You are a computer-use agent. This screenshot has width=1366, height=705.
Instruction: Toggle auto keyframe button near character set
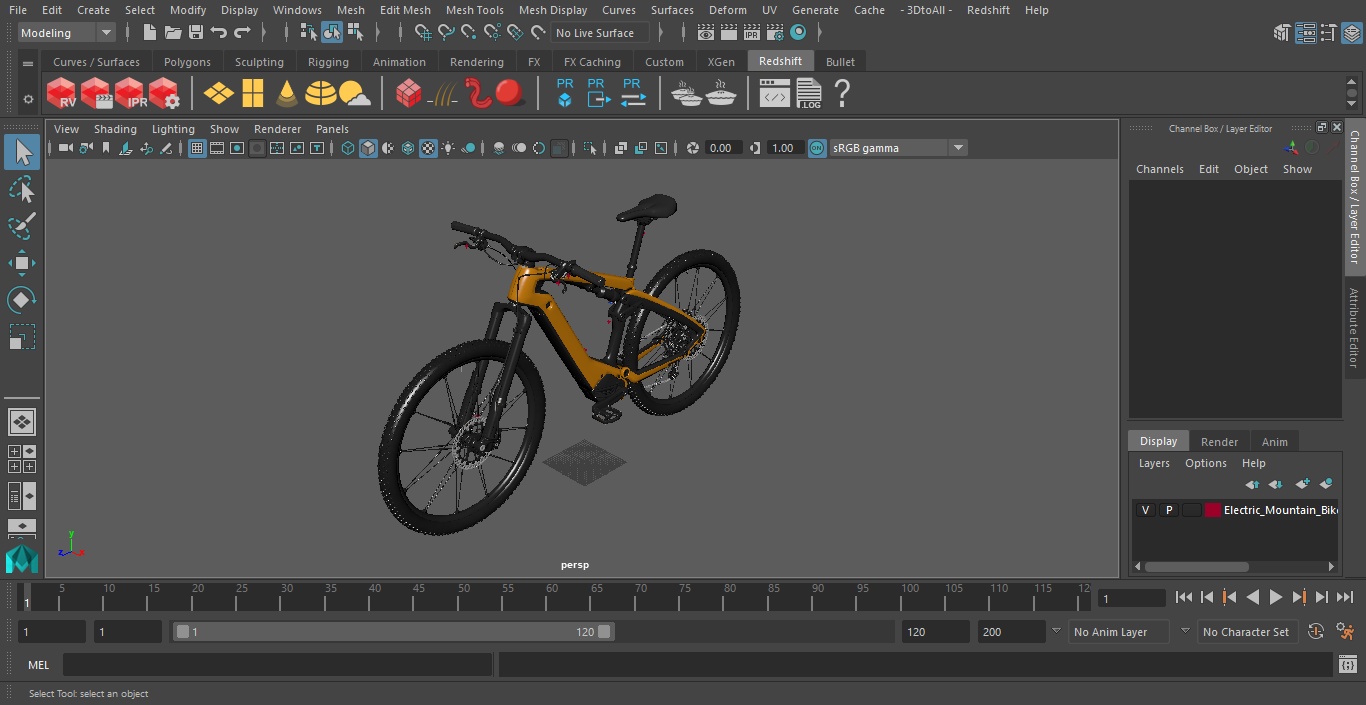point(1316,632)
